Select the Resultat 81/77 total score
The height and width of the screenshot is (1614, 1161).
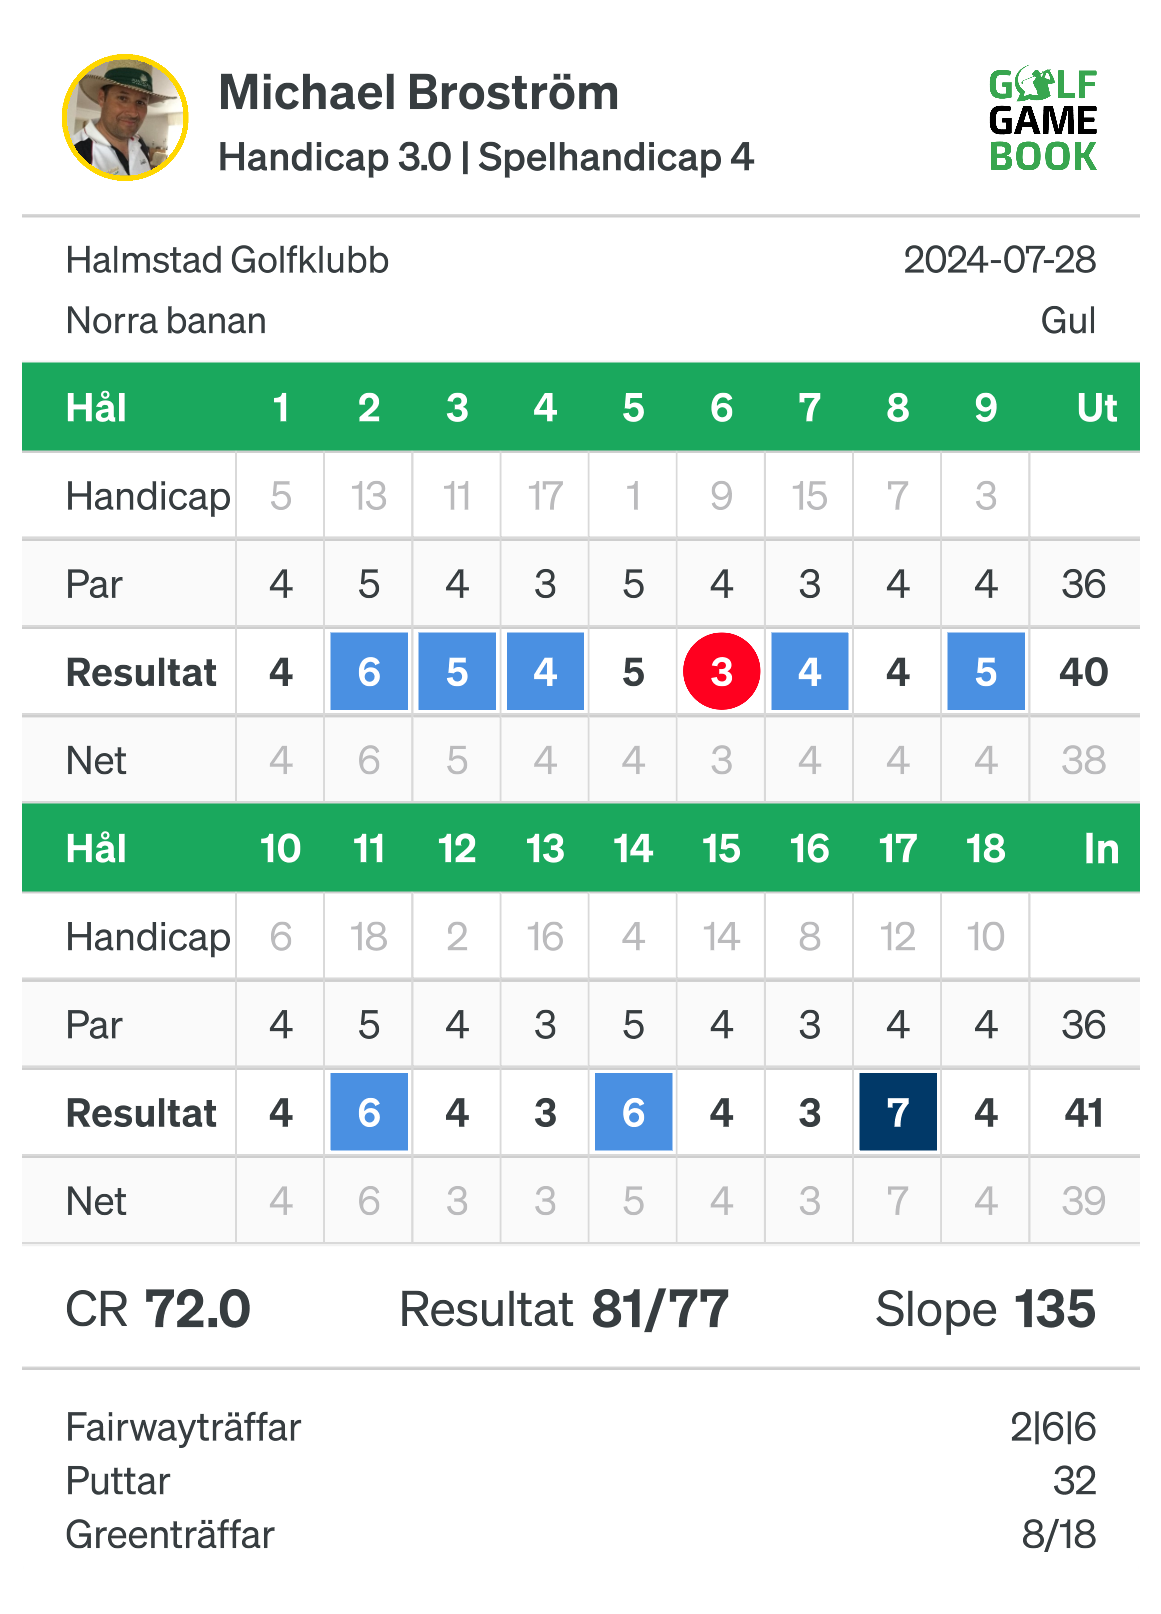click(x=564, y=1309)
